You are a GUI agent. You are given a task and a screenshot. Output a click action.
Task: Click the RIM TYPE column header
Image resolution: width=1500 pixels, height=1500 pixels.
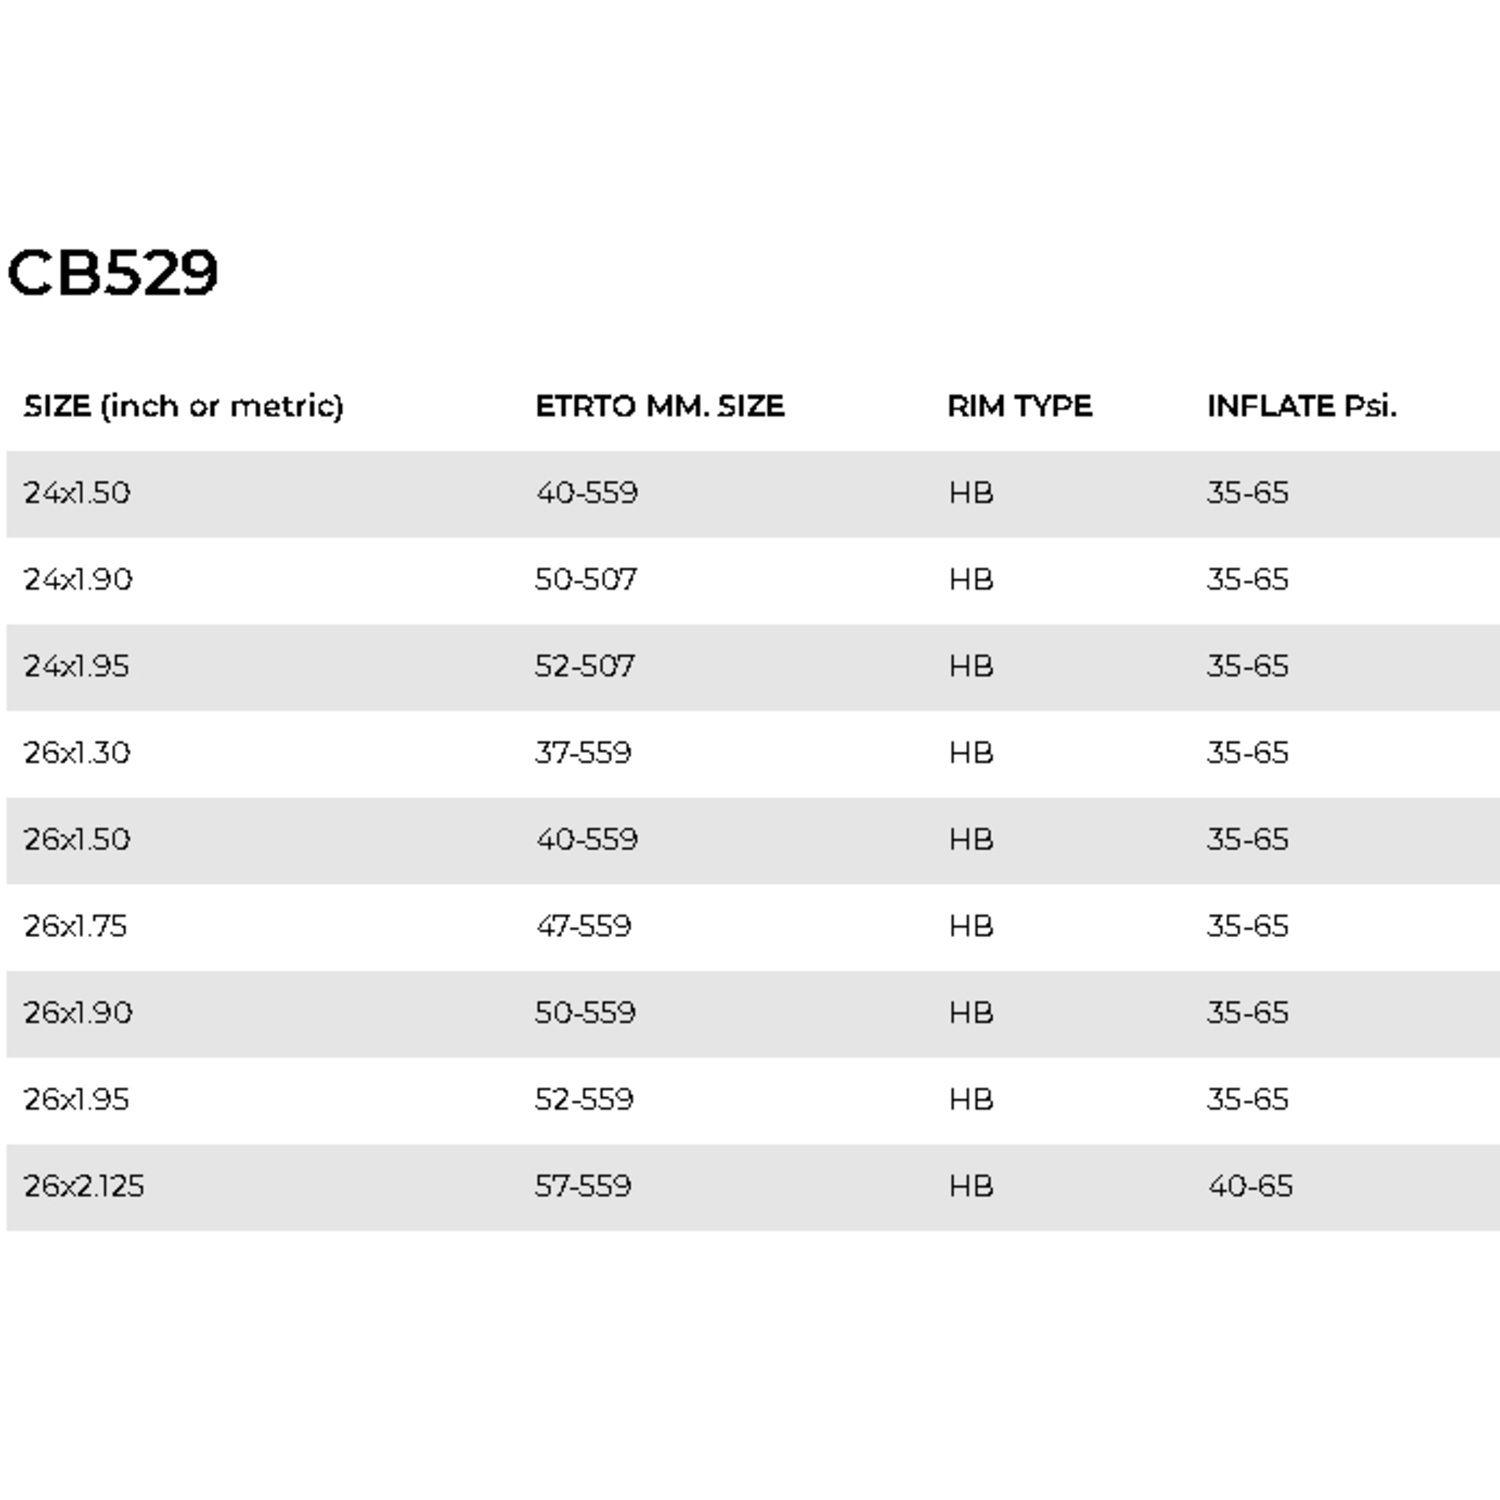1019,406
